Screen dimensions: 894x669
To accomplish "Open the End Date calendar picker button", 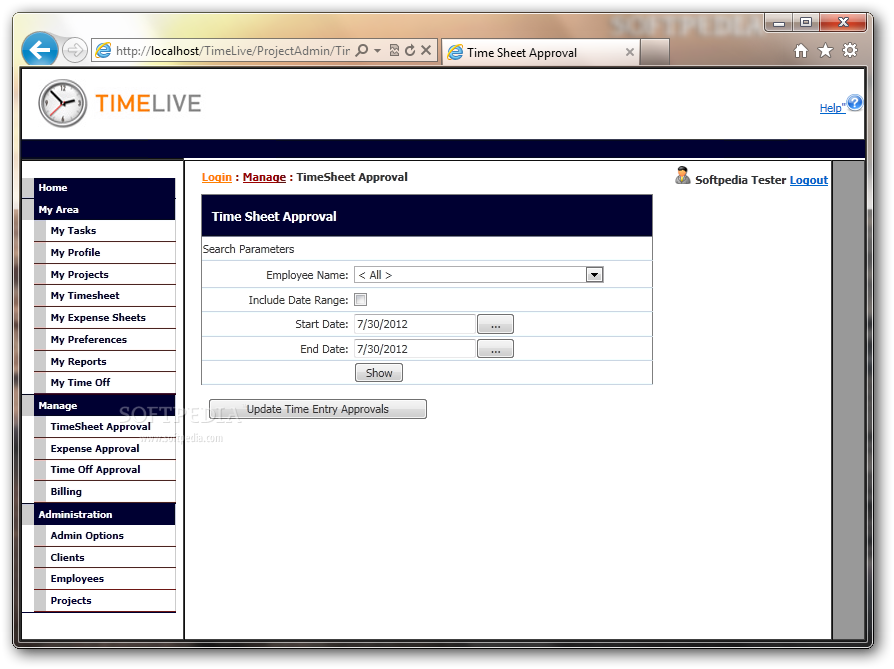I will pos(495,348).
